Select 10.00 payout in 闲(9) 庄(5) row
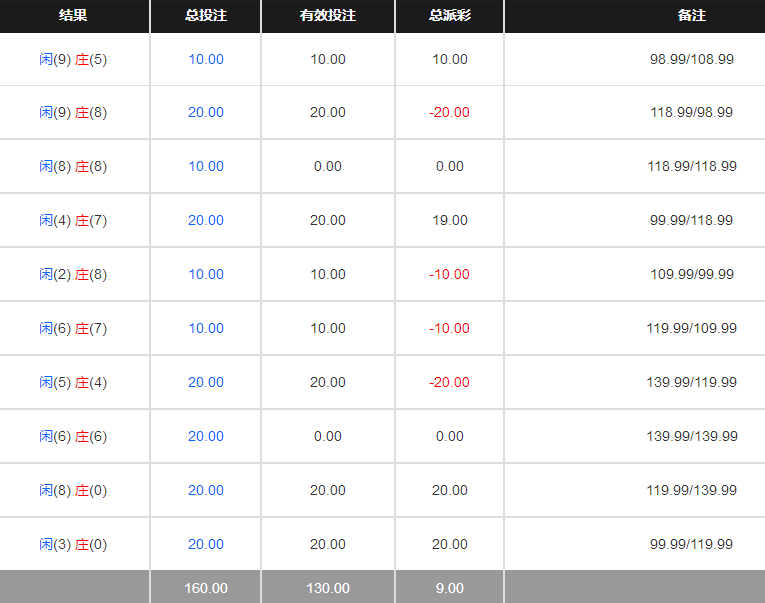The height and width of the screenshot is (603, 765). pos(450,60)
